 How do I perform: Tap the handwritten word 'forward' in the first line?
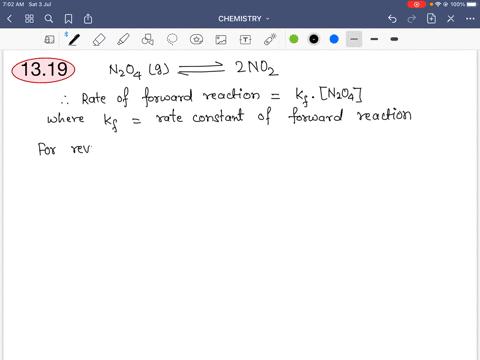[167, 97]
